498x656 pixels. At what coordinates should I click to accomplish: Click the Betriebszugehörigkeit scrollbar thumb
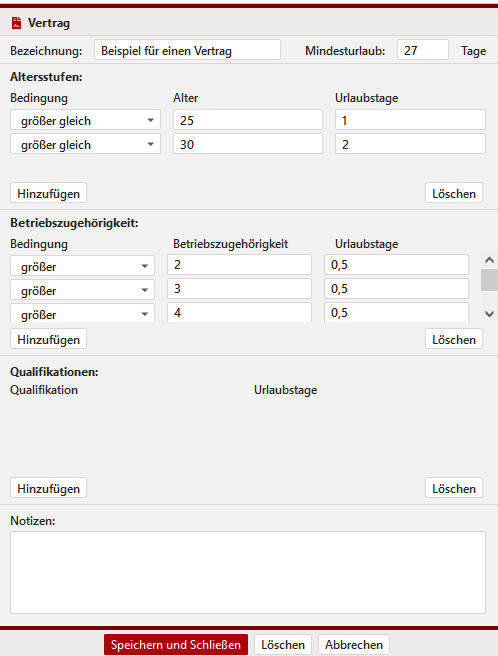[x=489, y=280]
